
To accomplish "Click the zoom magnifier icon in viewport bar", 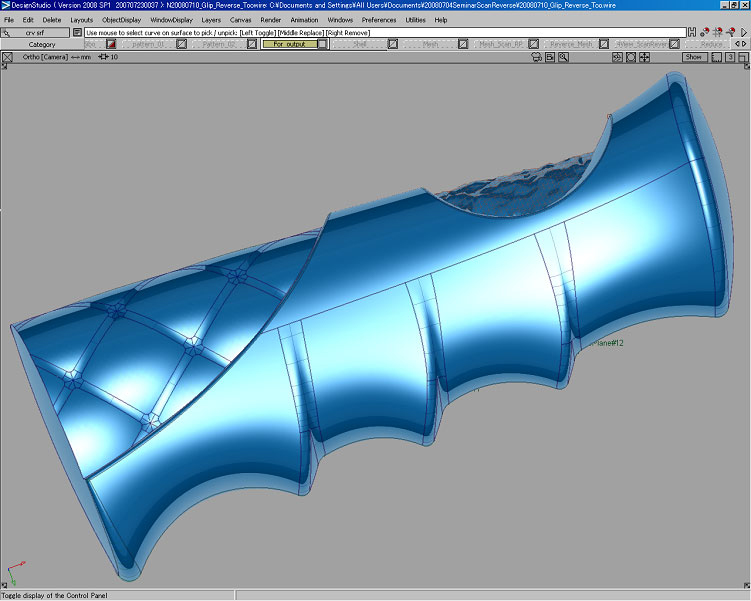I will 563,57.
